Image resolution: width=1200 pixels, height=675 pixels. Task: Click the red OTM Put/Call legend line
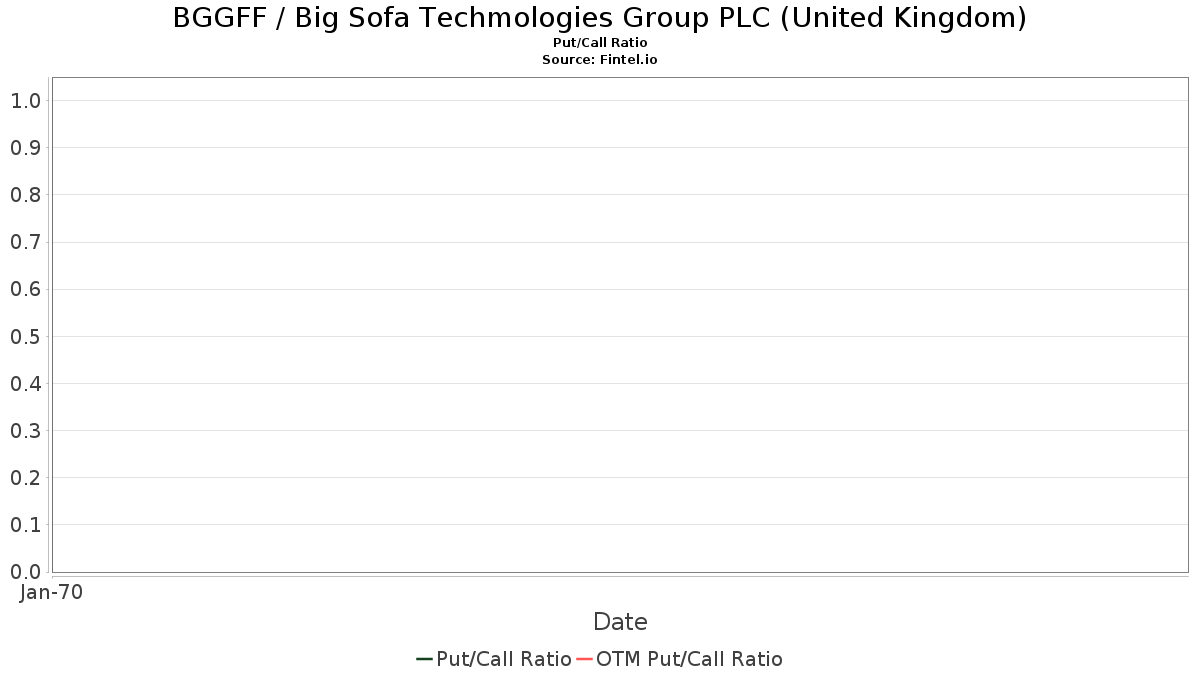point(585,659)
